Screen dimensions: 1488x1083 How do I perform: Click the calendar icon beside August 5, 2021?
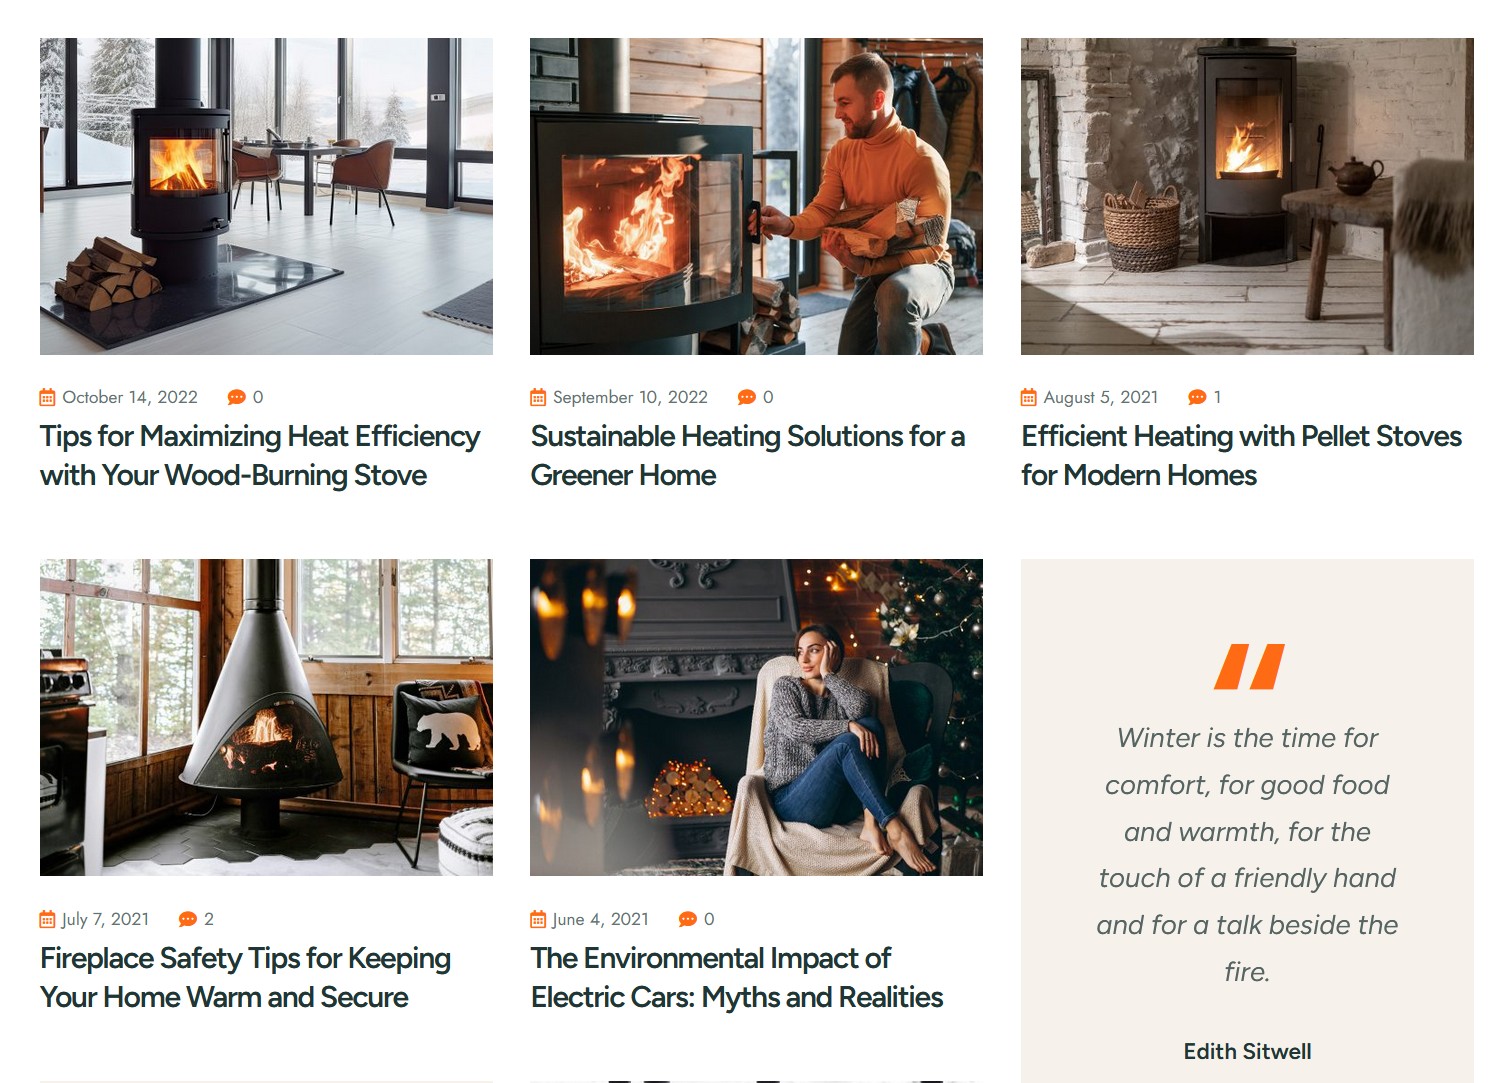[1029, 398]
